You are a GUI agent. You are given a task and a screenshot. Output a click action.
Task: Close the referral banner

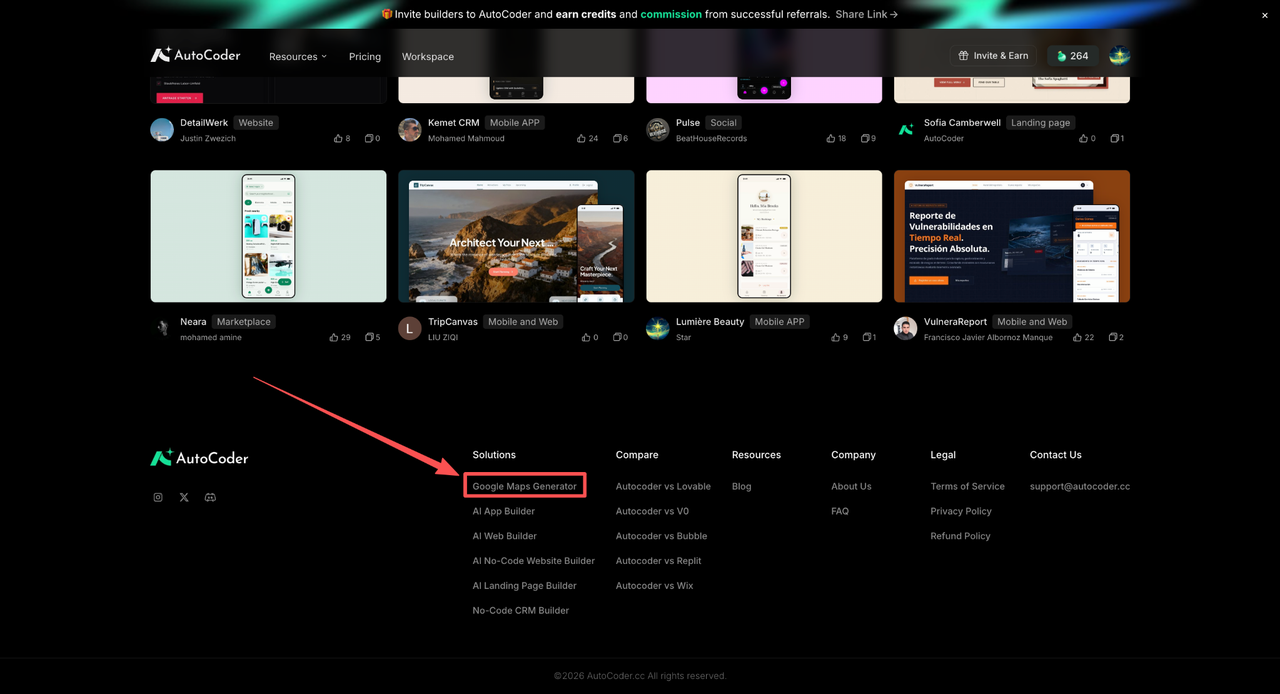point(1265,15)
